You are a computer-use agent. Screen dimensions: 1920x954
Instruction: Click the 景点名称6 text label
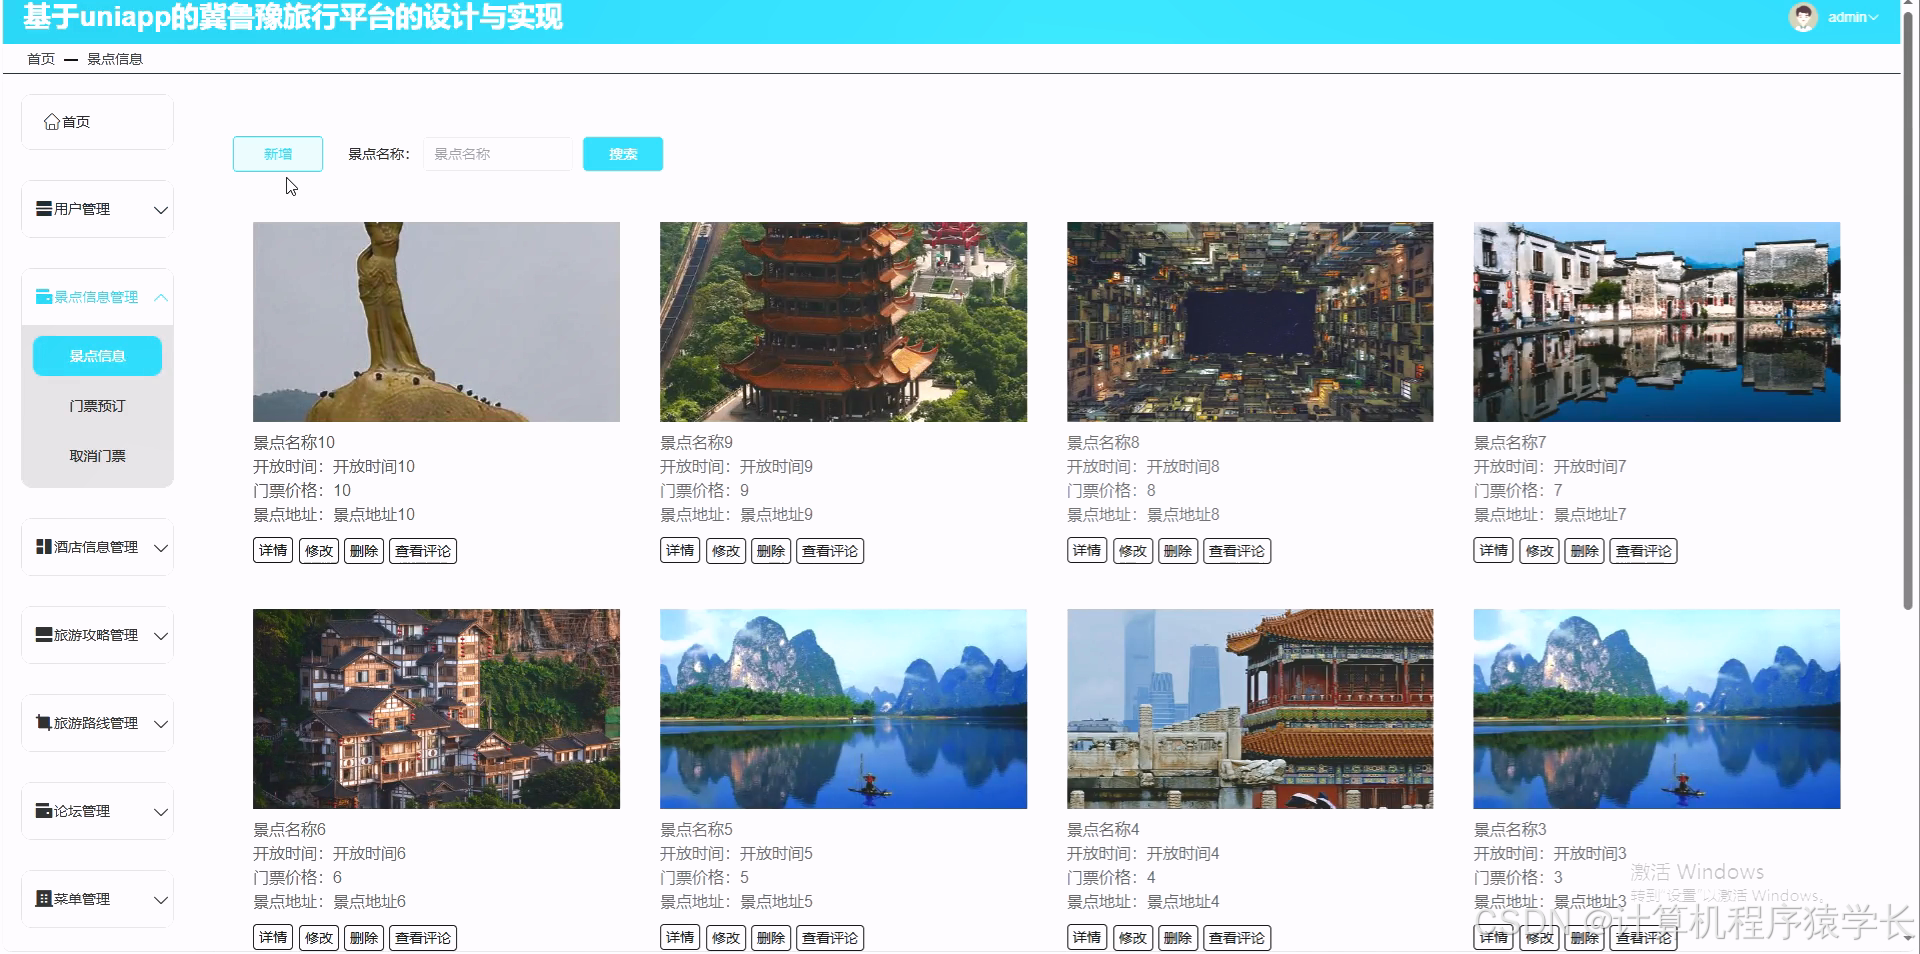coord(289,830)
